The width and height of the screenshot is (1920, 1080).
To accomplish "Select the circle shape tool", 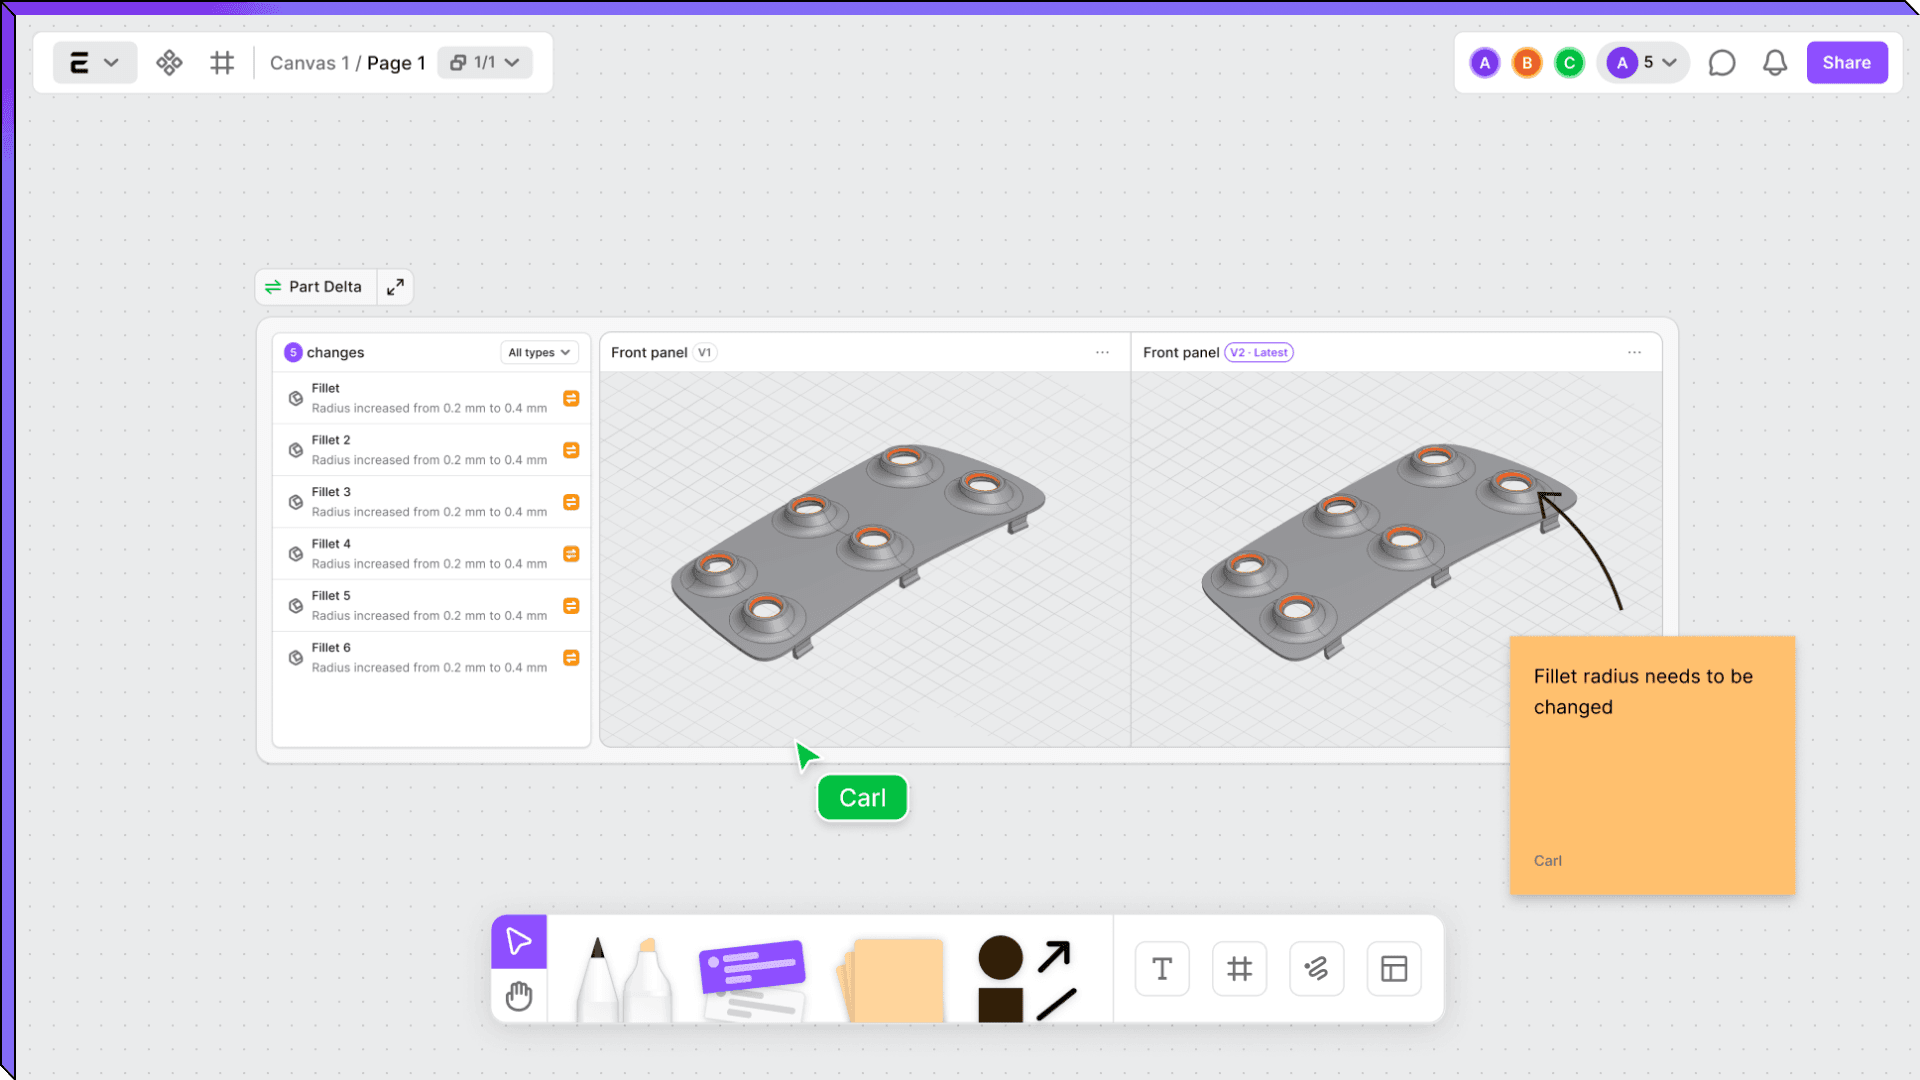I will (1000, 958).
